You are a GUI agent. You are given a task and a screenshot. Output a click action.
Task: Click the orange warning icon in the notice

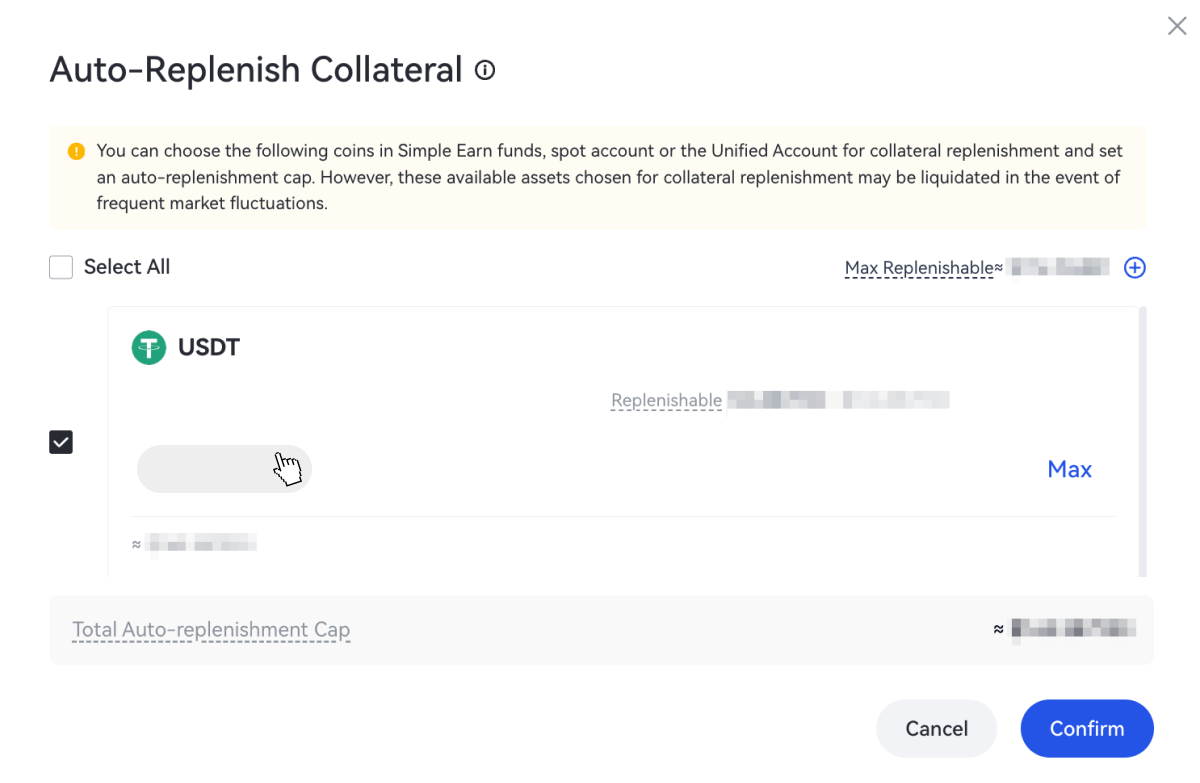pyautogui.click(x=76, y=152)
